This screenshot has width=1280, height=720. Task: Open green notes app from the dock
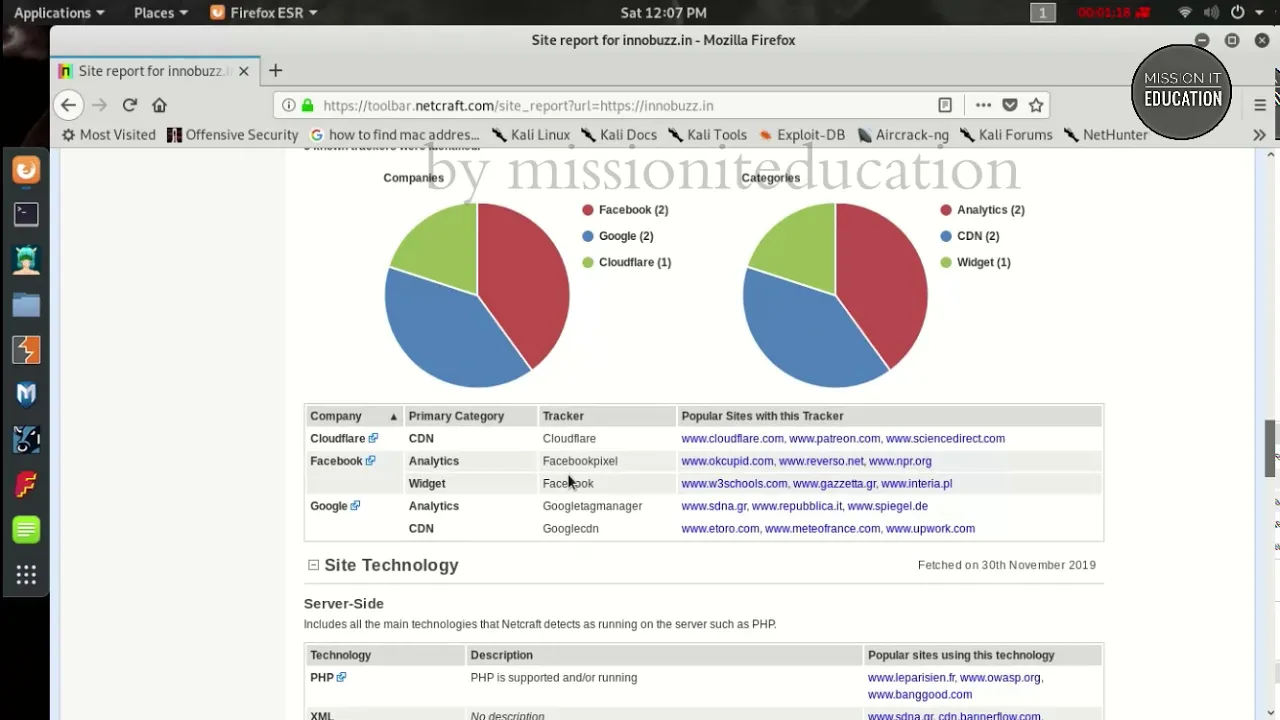pyautogui.click(x=26, y=530)
